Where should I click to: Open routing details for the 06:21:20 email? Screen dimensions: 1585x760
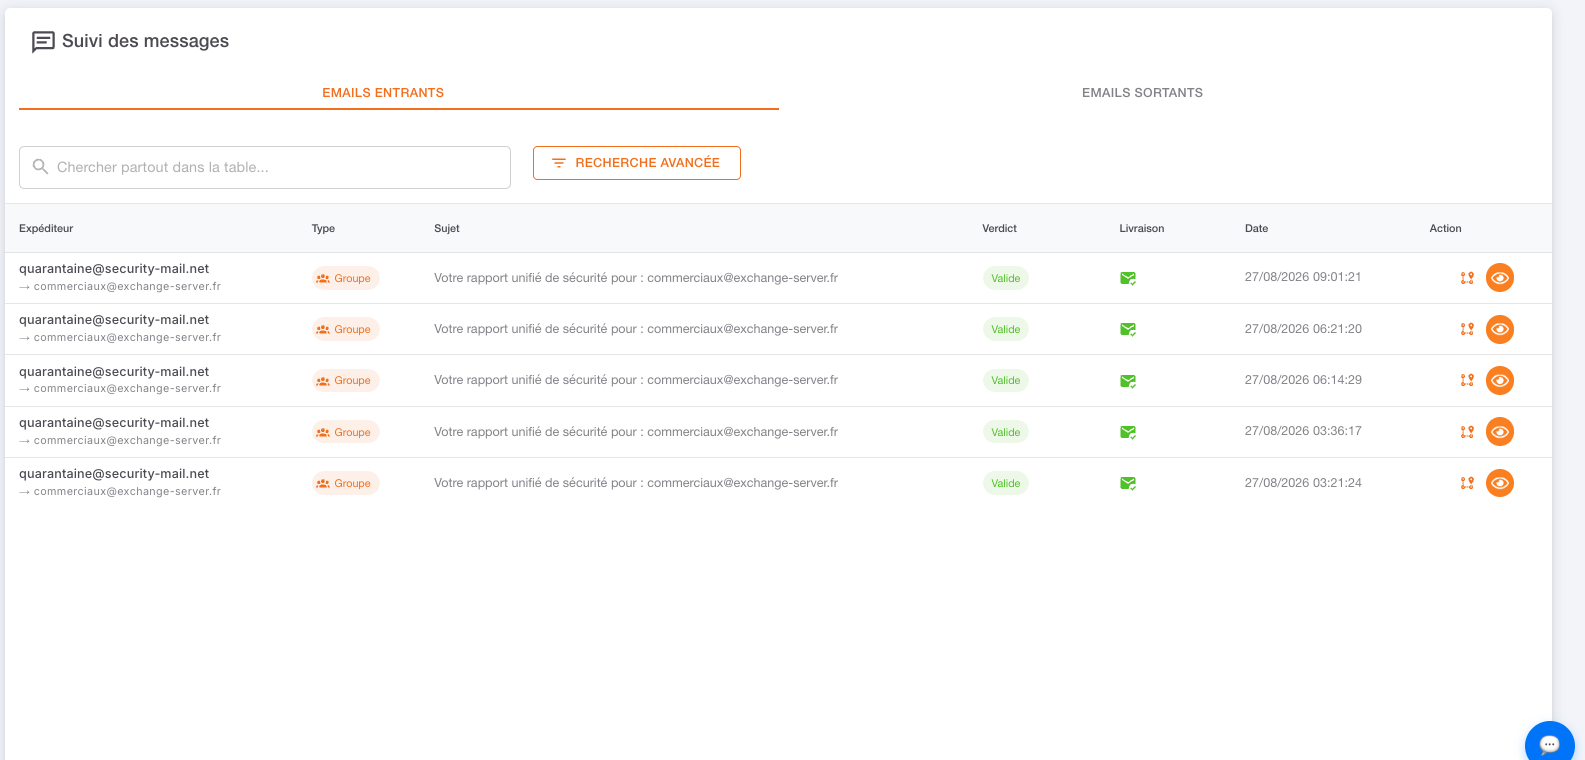point(1467,329)
